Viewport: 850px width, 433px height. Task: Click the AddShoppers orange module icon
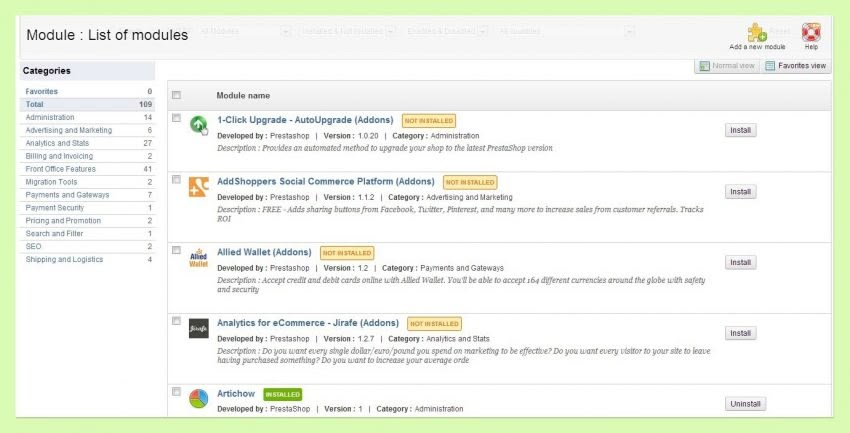pyautogui.click(x=198, y=187)
